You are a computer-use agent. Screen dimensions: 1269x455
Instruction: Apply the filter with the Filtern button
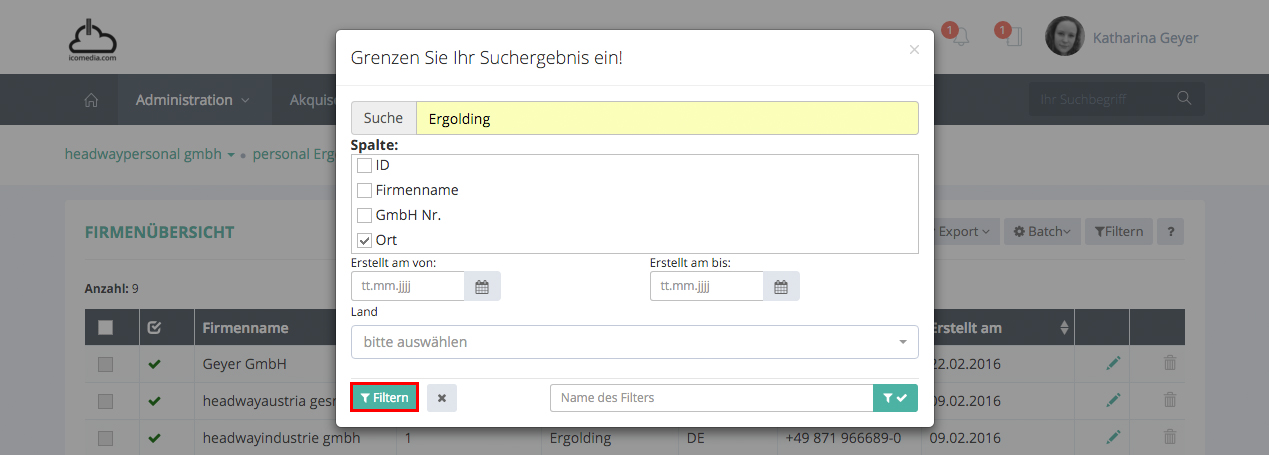click(x=384, y=398)
